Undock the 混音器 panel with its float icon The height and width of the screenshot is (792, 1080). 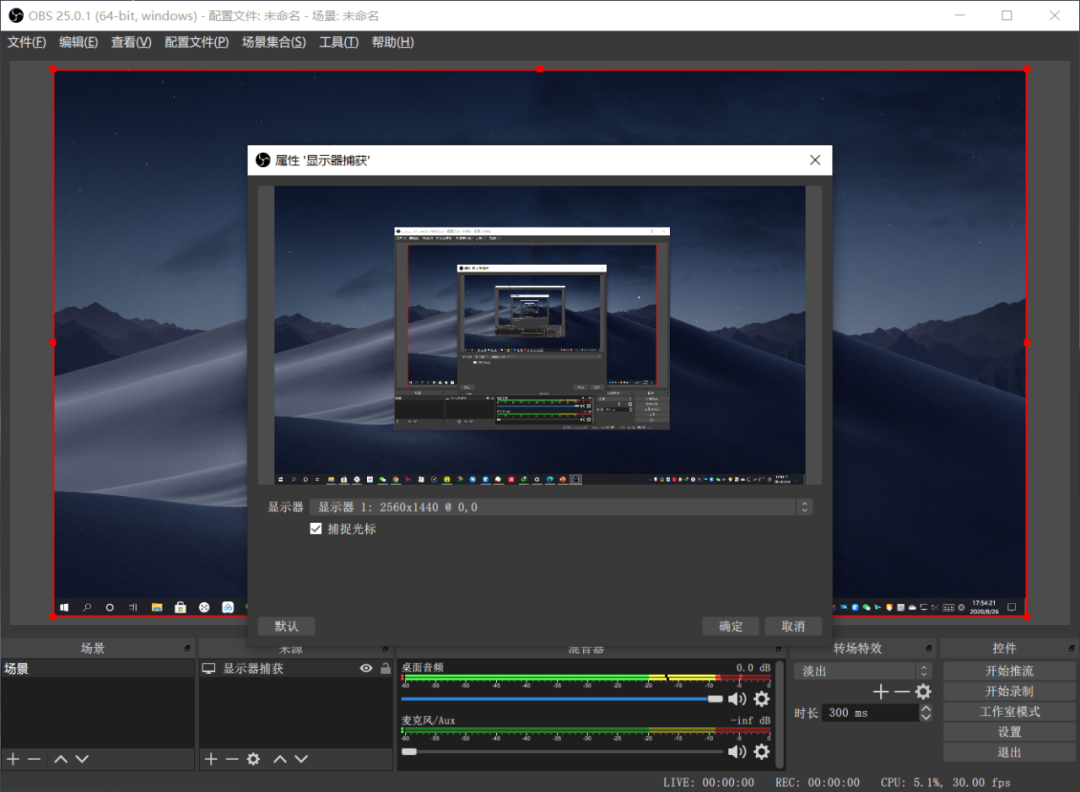[x=778, y=649]
